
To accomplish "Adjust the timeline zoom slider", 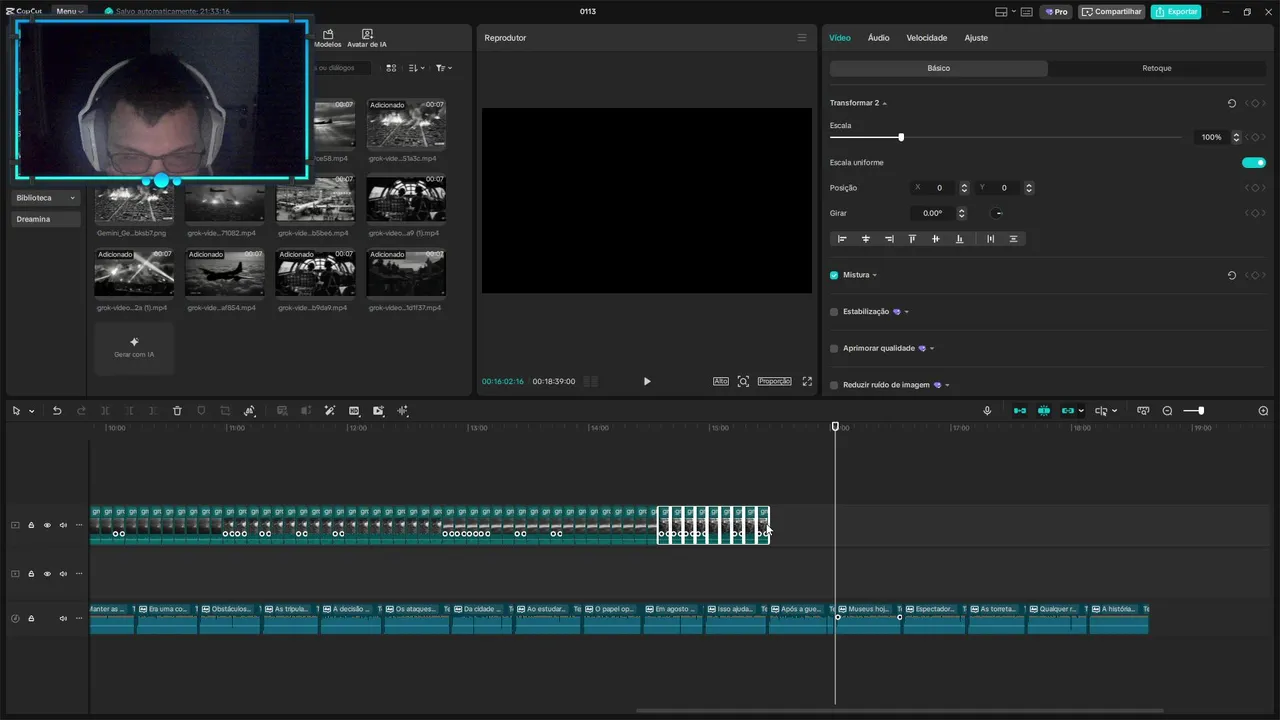I will [1201, 411].
